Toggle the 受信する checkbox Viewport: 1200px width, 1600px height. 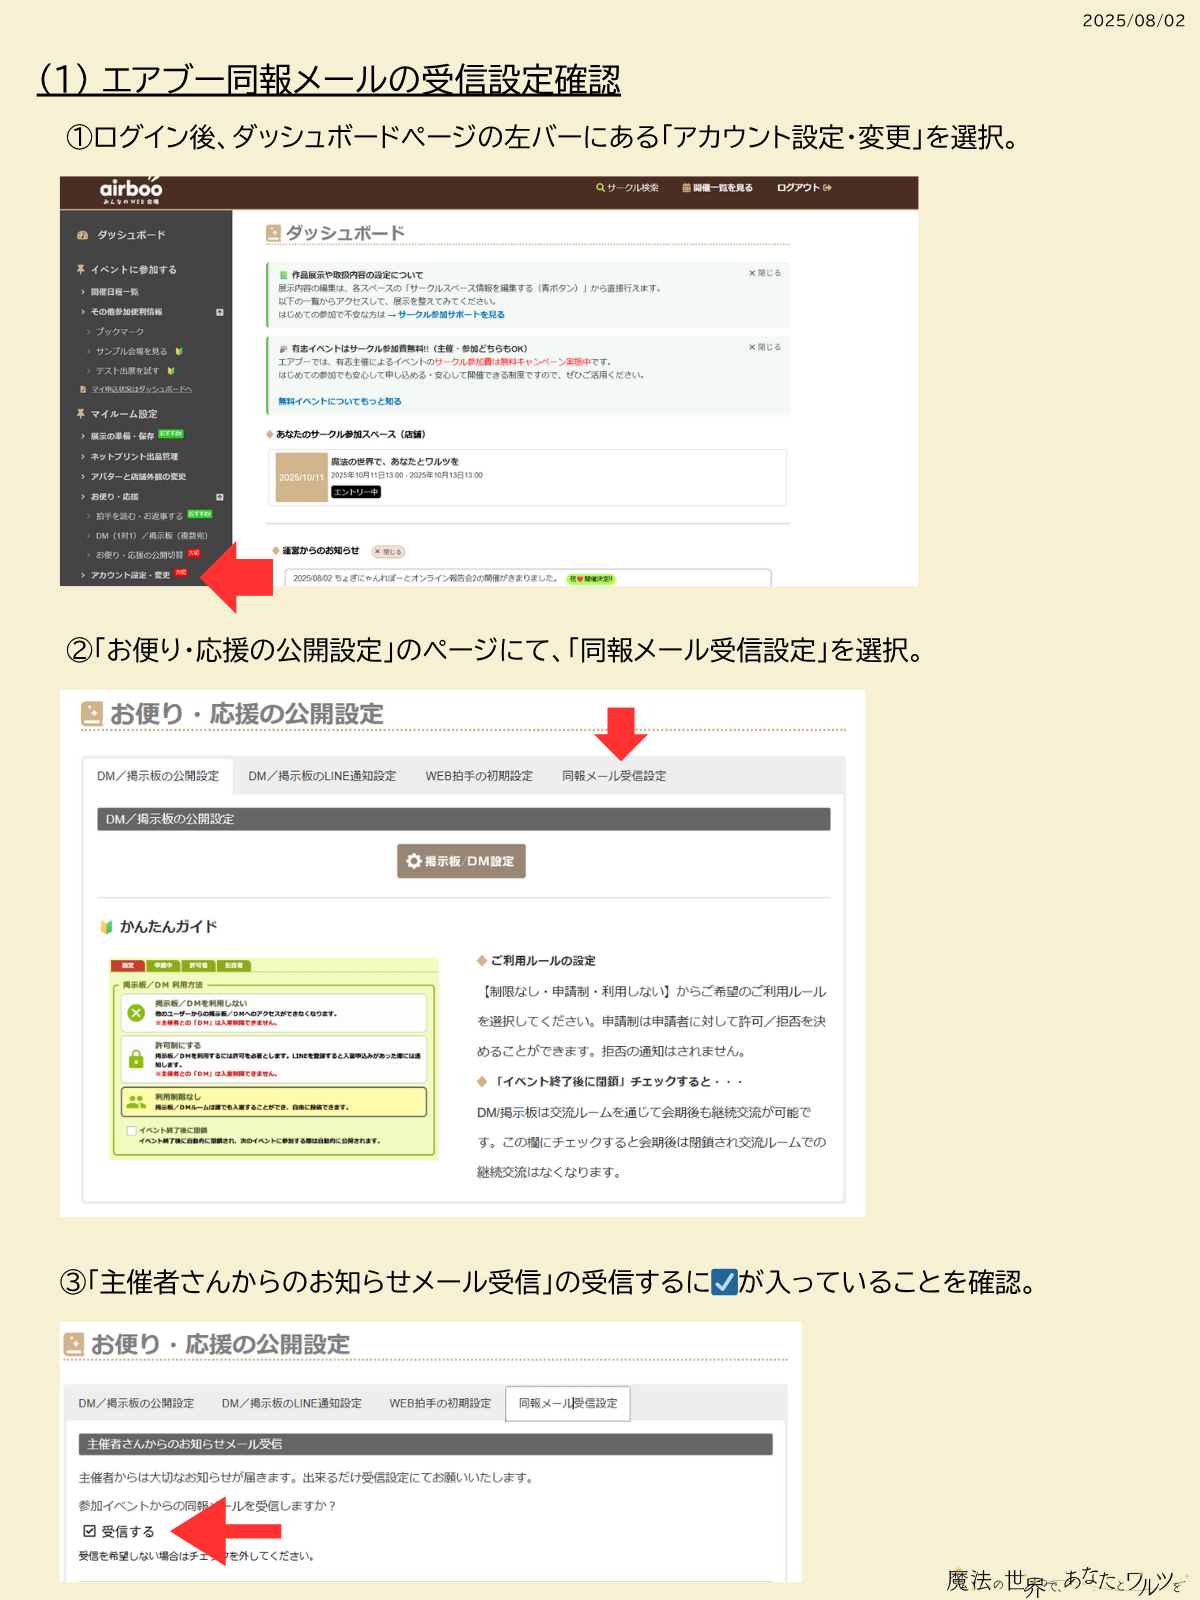90,1531
